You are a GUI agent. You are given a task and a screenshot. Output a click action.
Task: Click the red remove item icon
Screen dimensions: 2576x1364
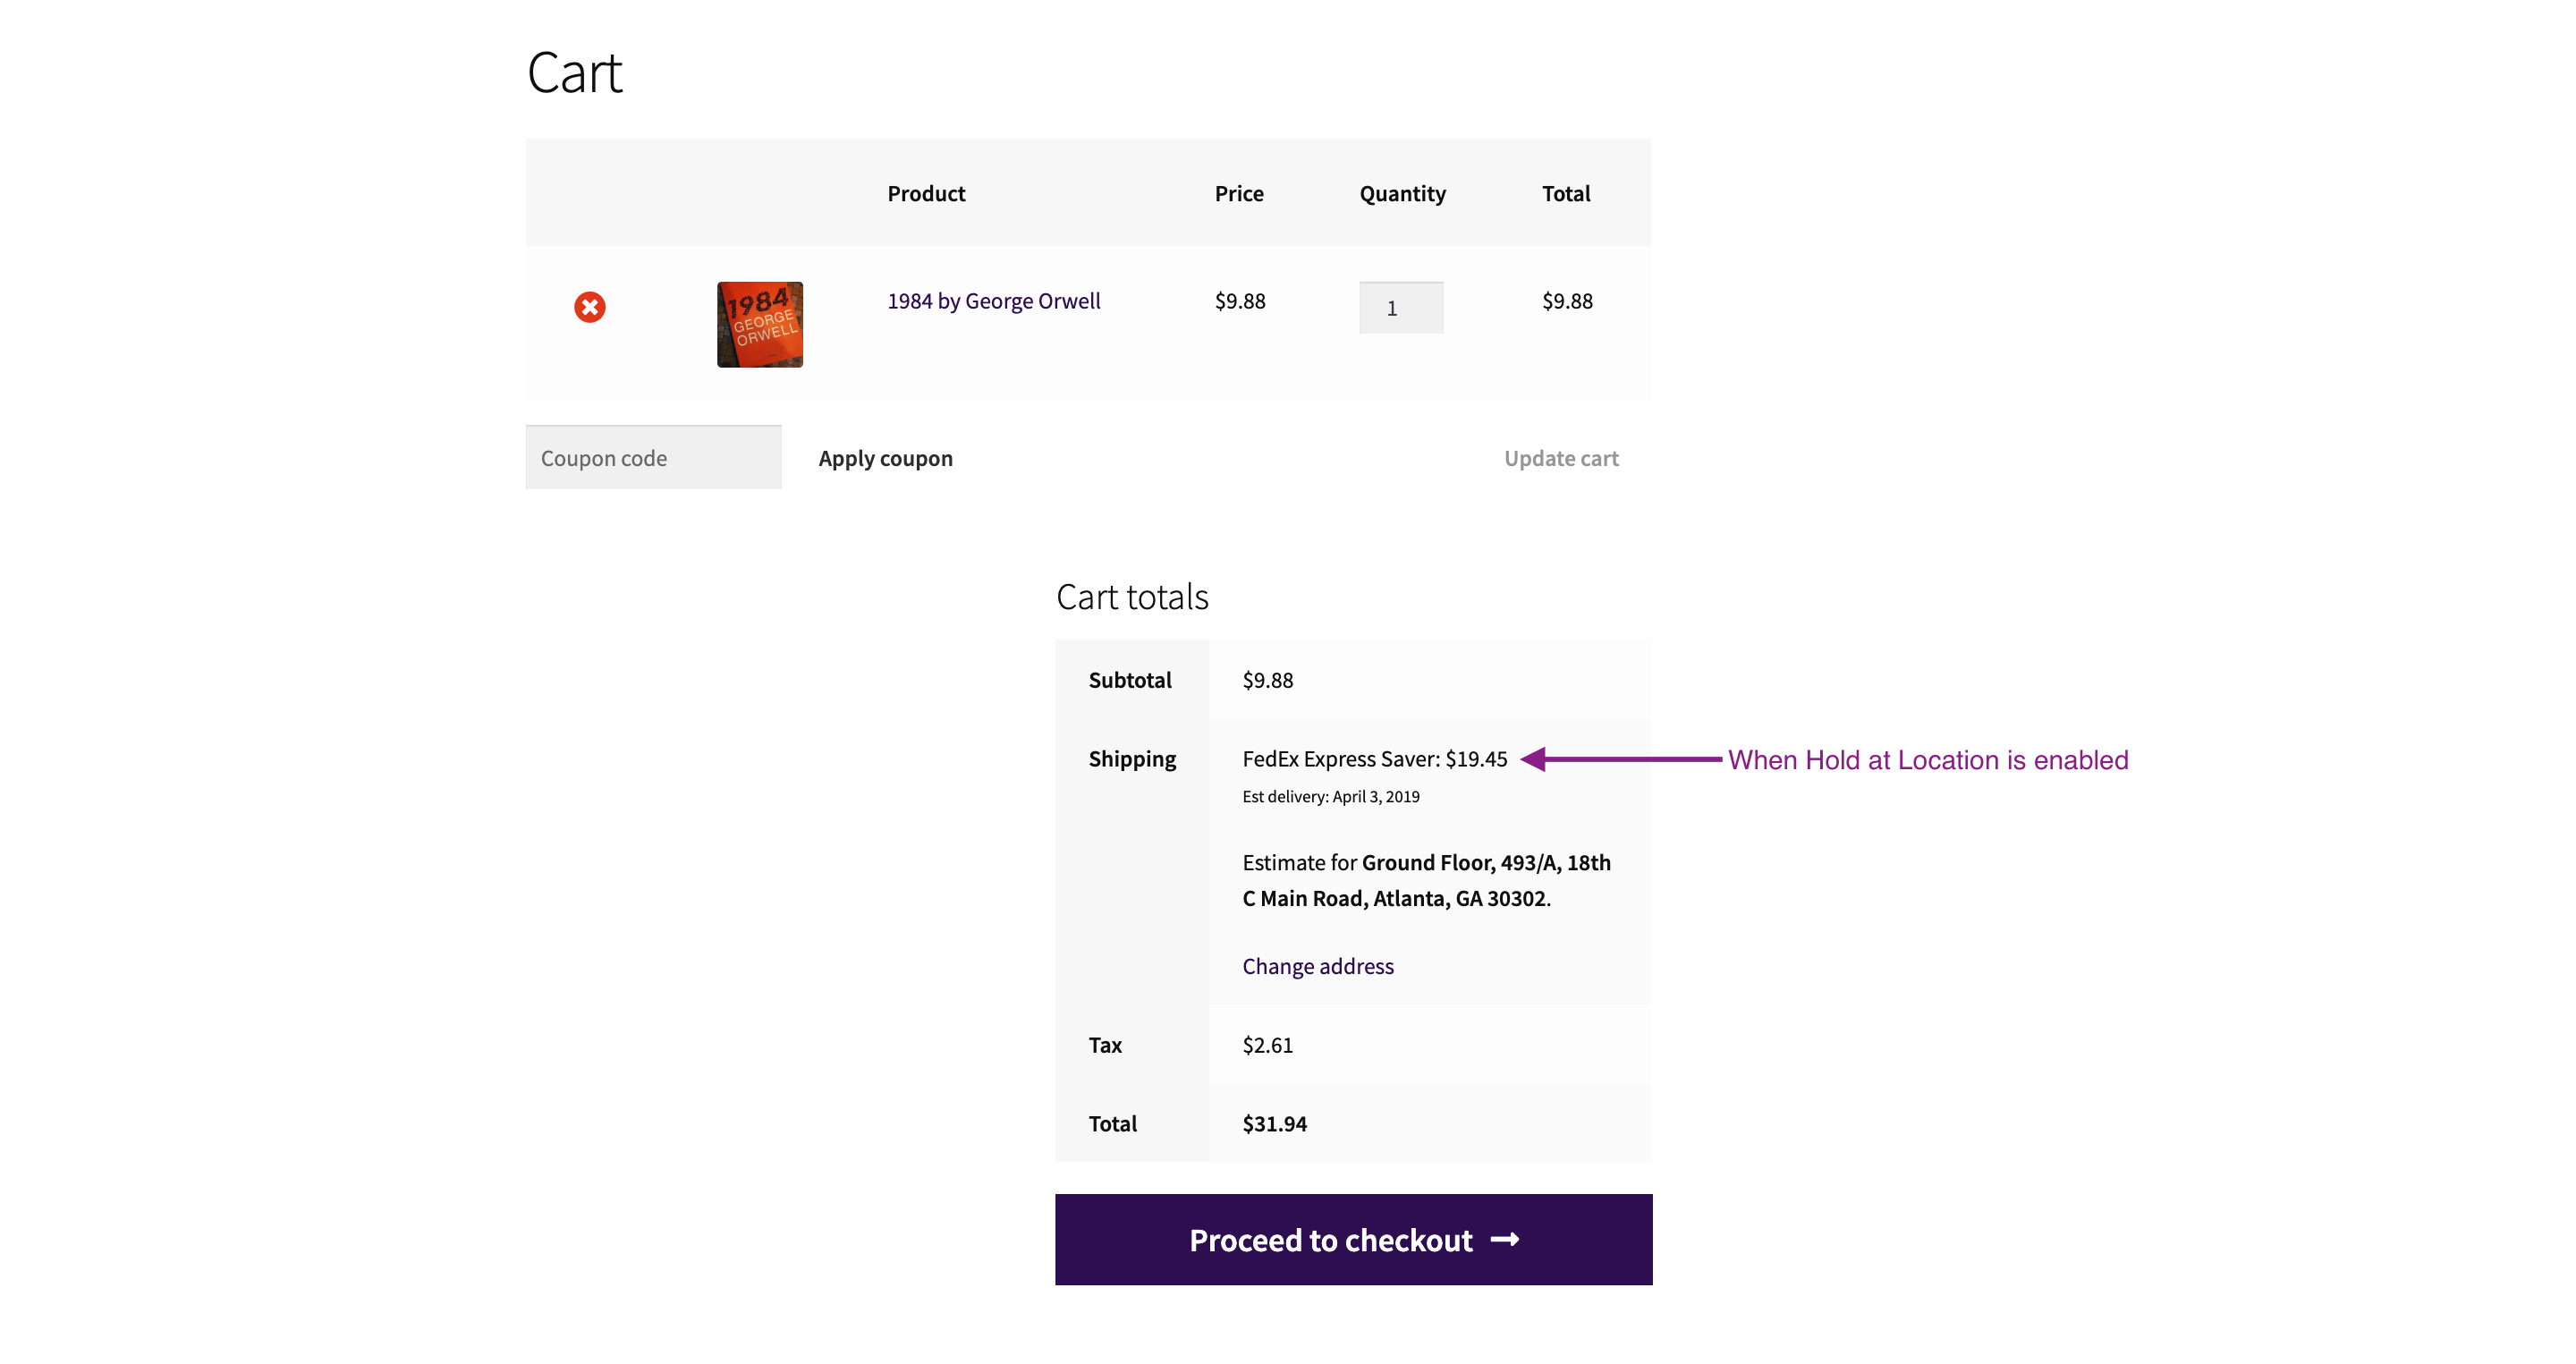point(593,307)
